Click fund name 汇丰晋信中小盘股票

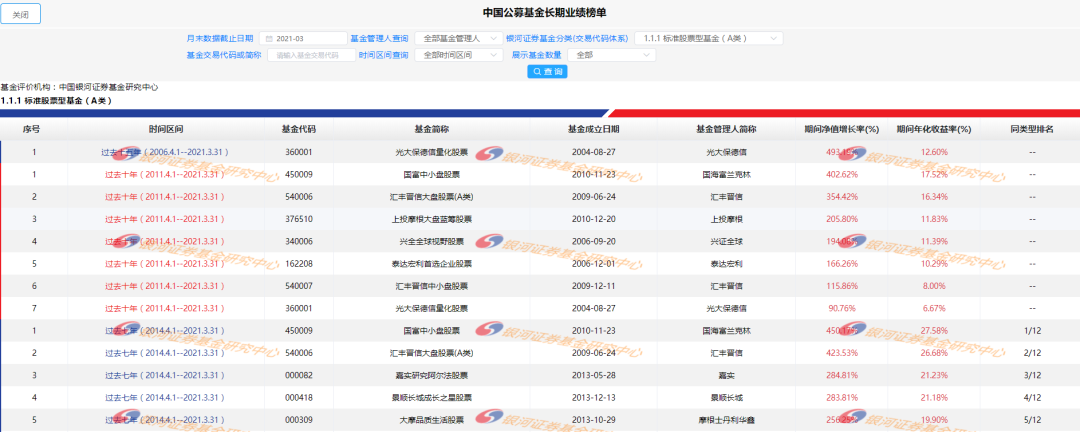(431, 286)
